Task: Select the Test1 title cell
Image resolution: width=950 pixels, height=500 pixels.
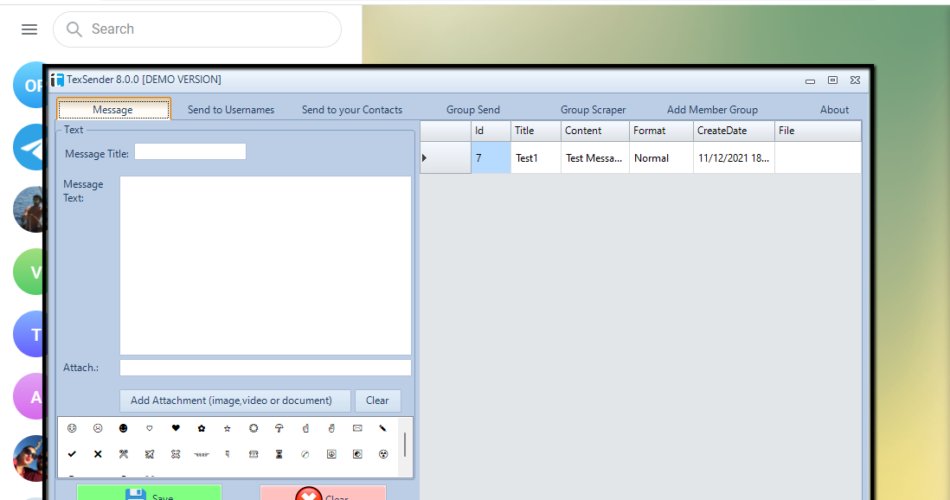Action: click(x=536, y=158)
